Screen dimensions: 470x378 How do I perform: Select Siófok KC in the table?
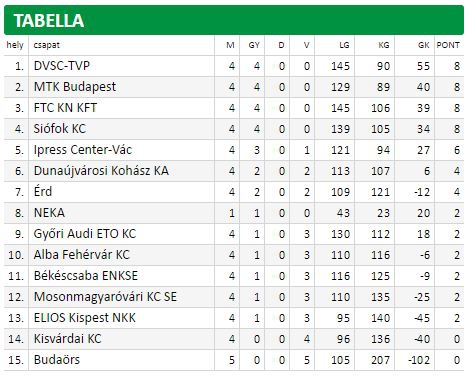(60, 129)
